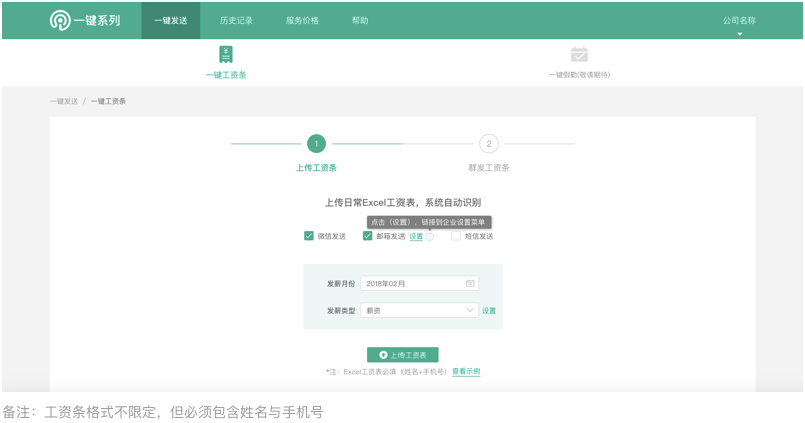805x423 pixels.
Task: Click 设置 link next to 发薪类型
Action: 489,311
